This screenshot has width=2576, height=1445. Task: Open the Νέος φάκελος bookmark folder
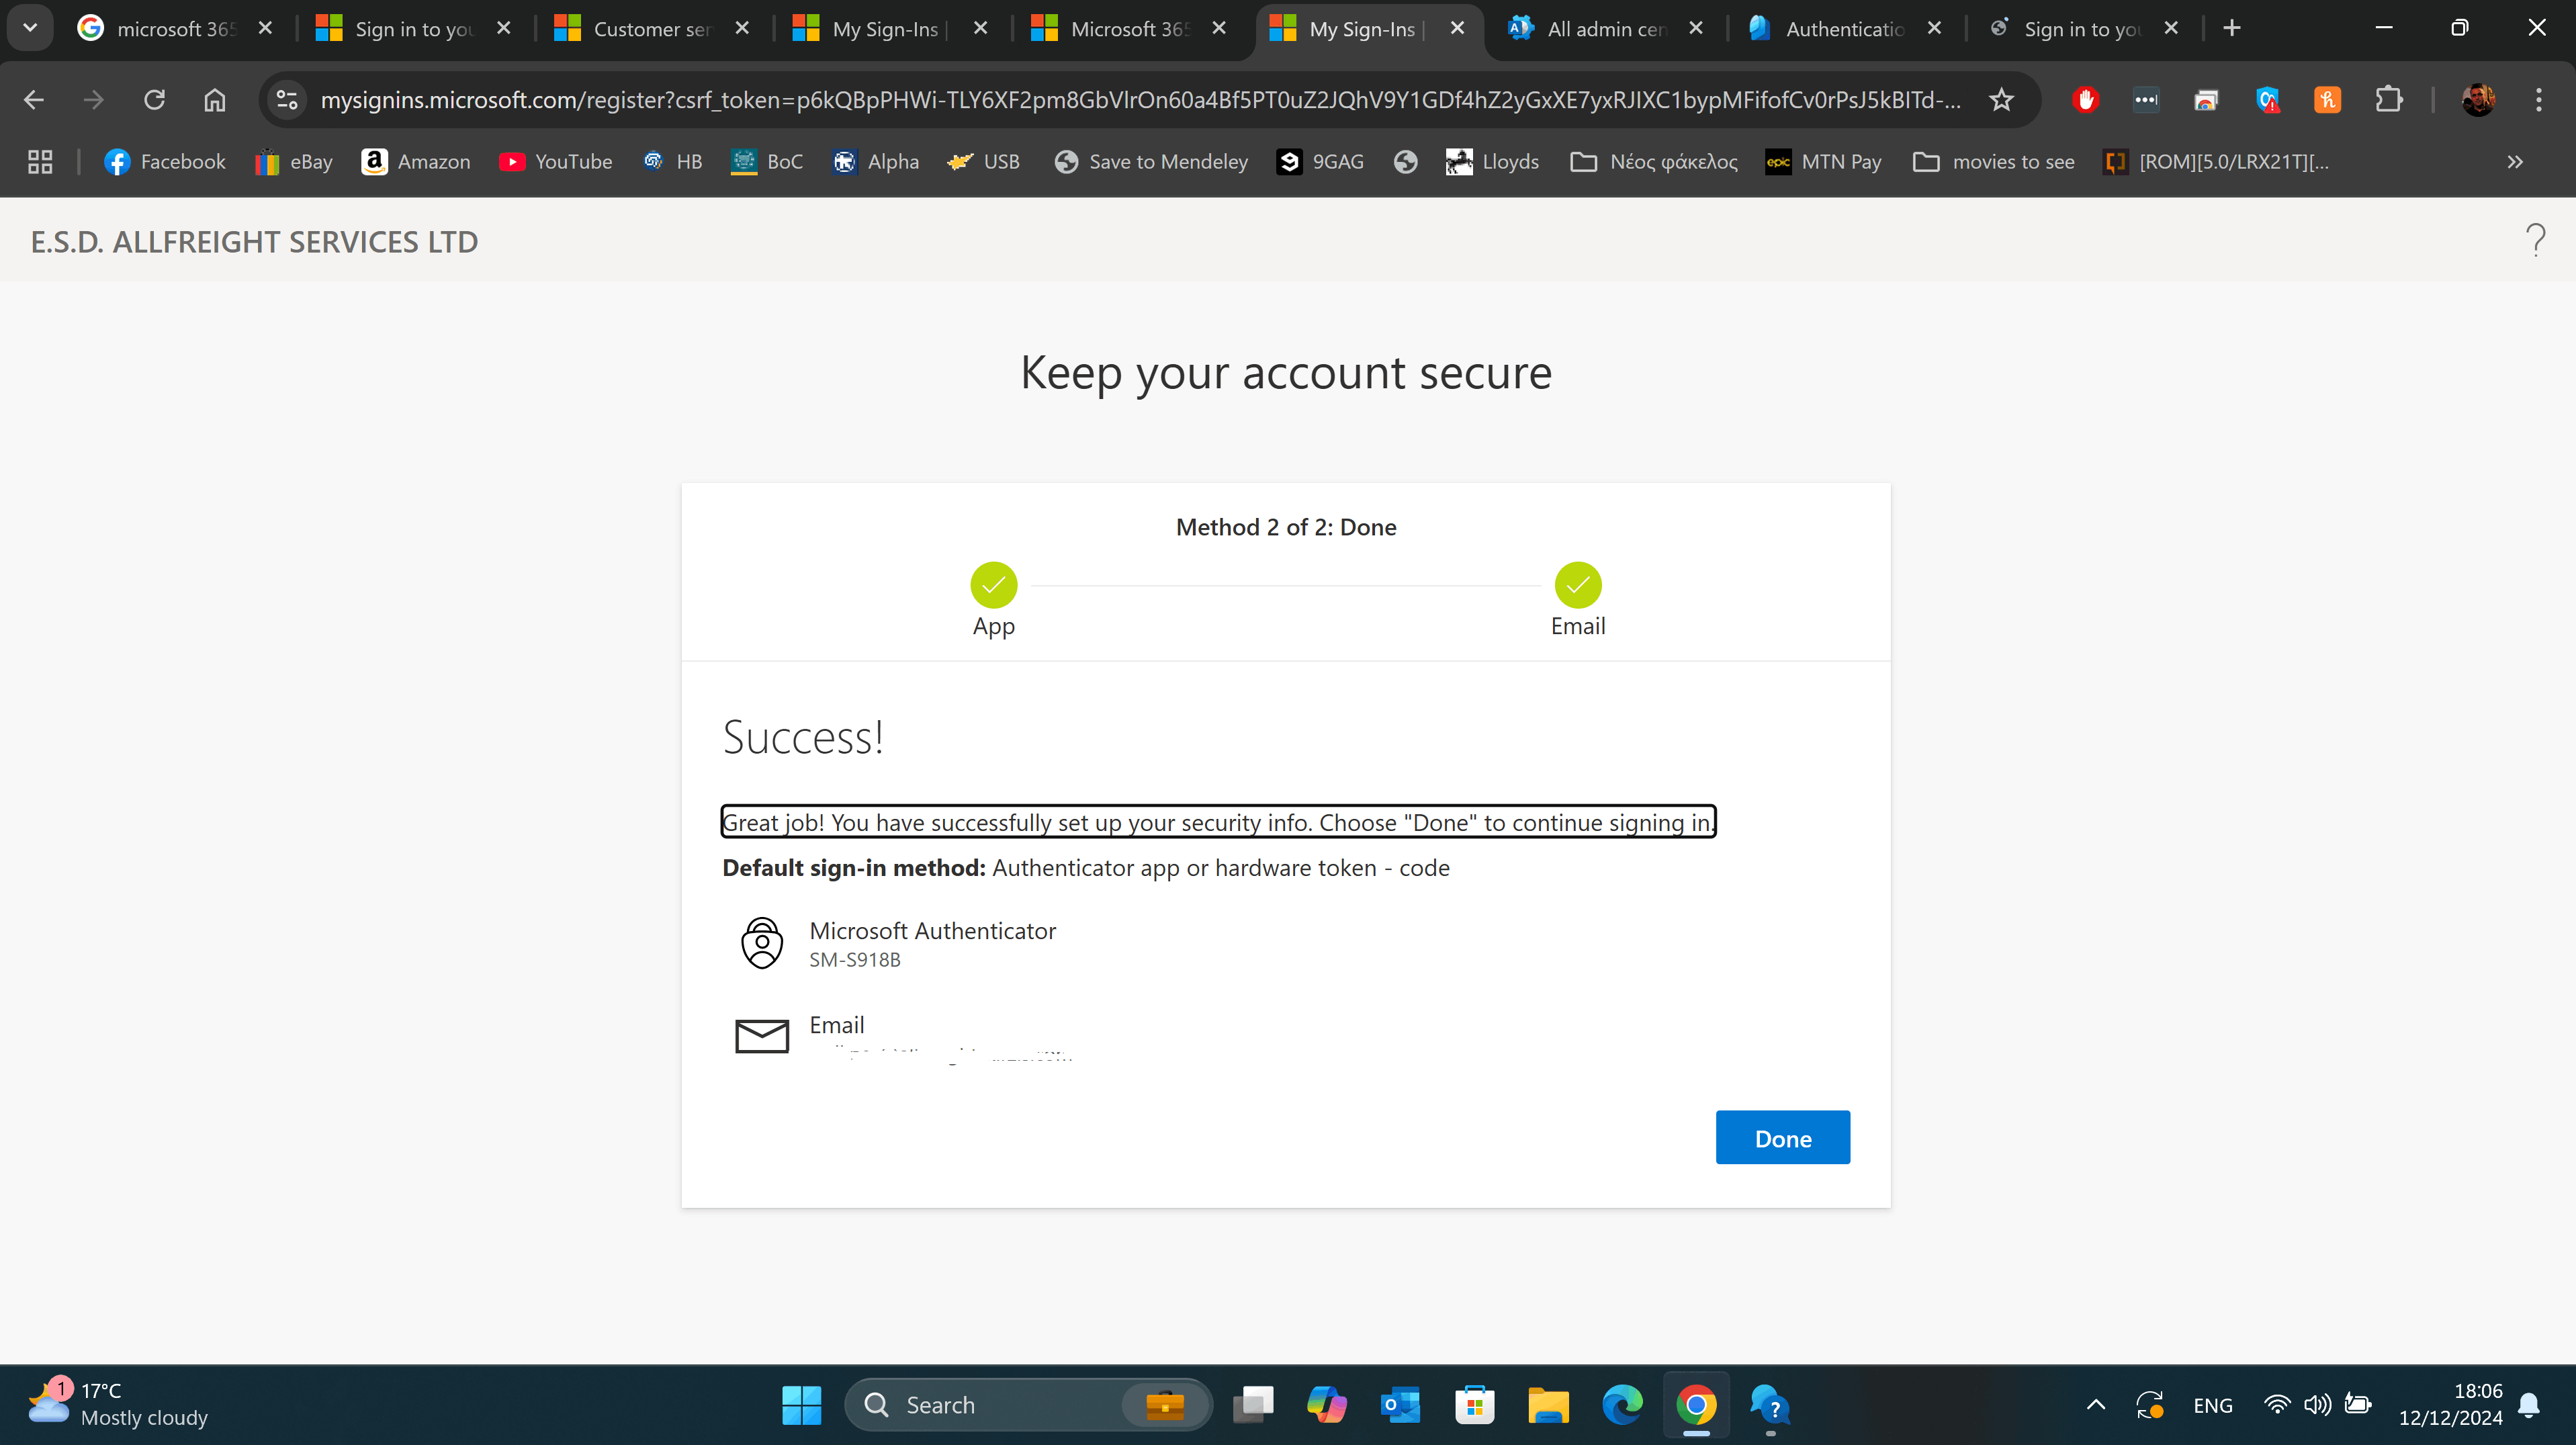(x=1654, y=162)
